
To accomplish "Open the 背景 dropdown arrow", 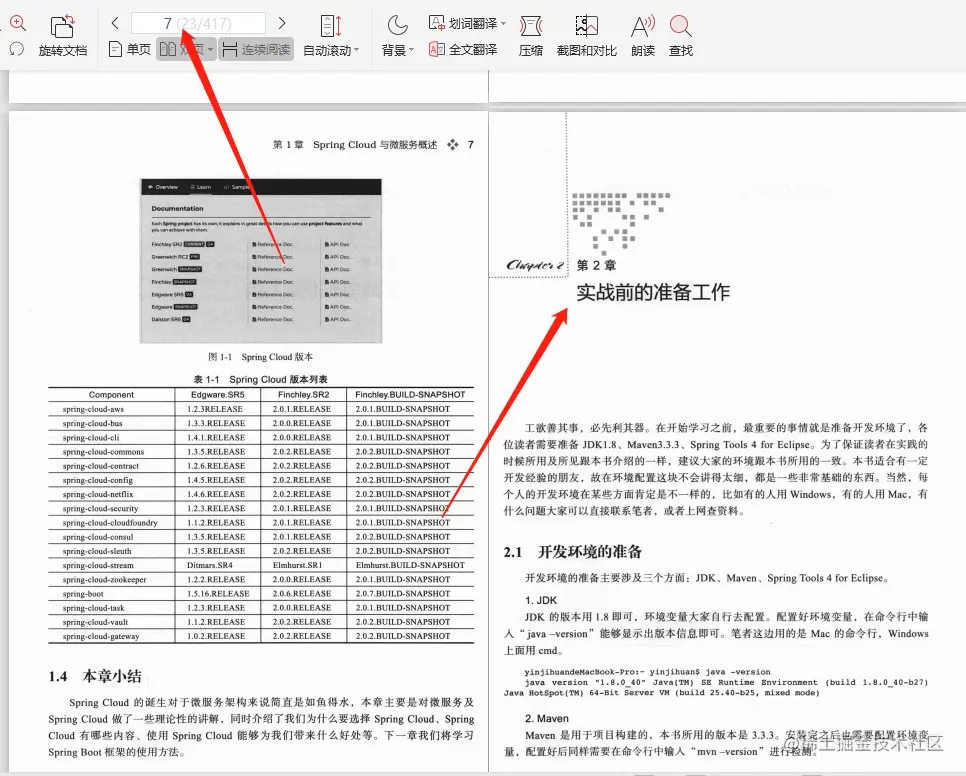I will 412,51.
